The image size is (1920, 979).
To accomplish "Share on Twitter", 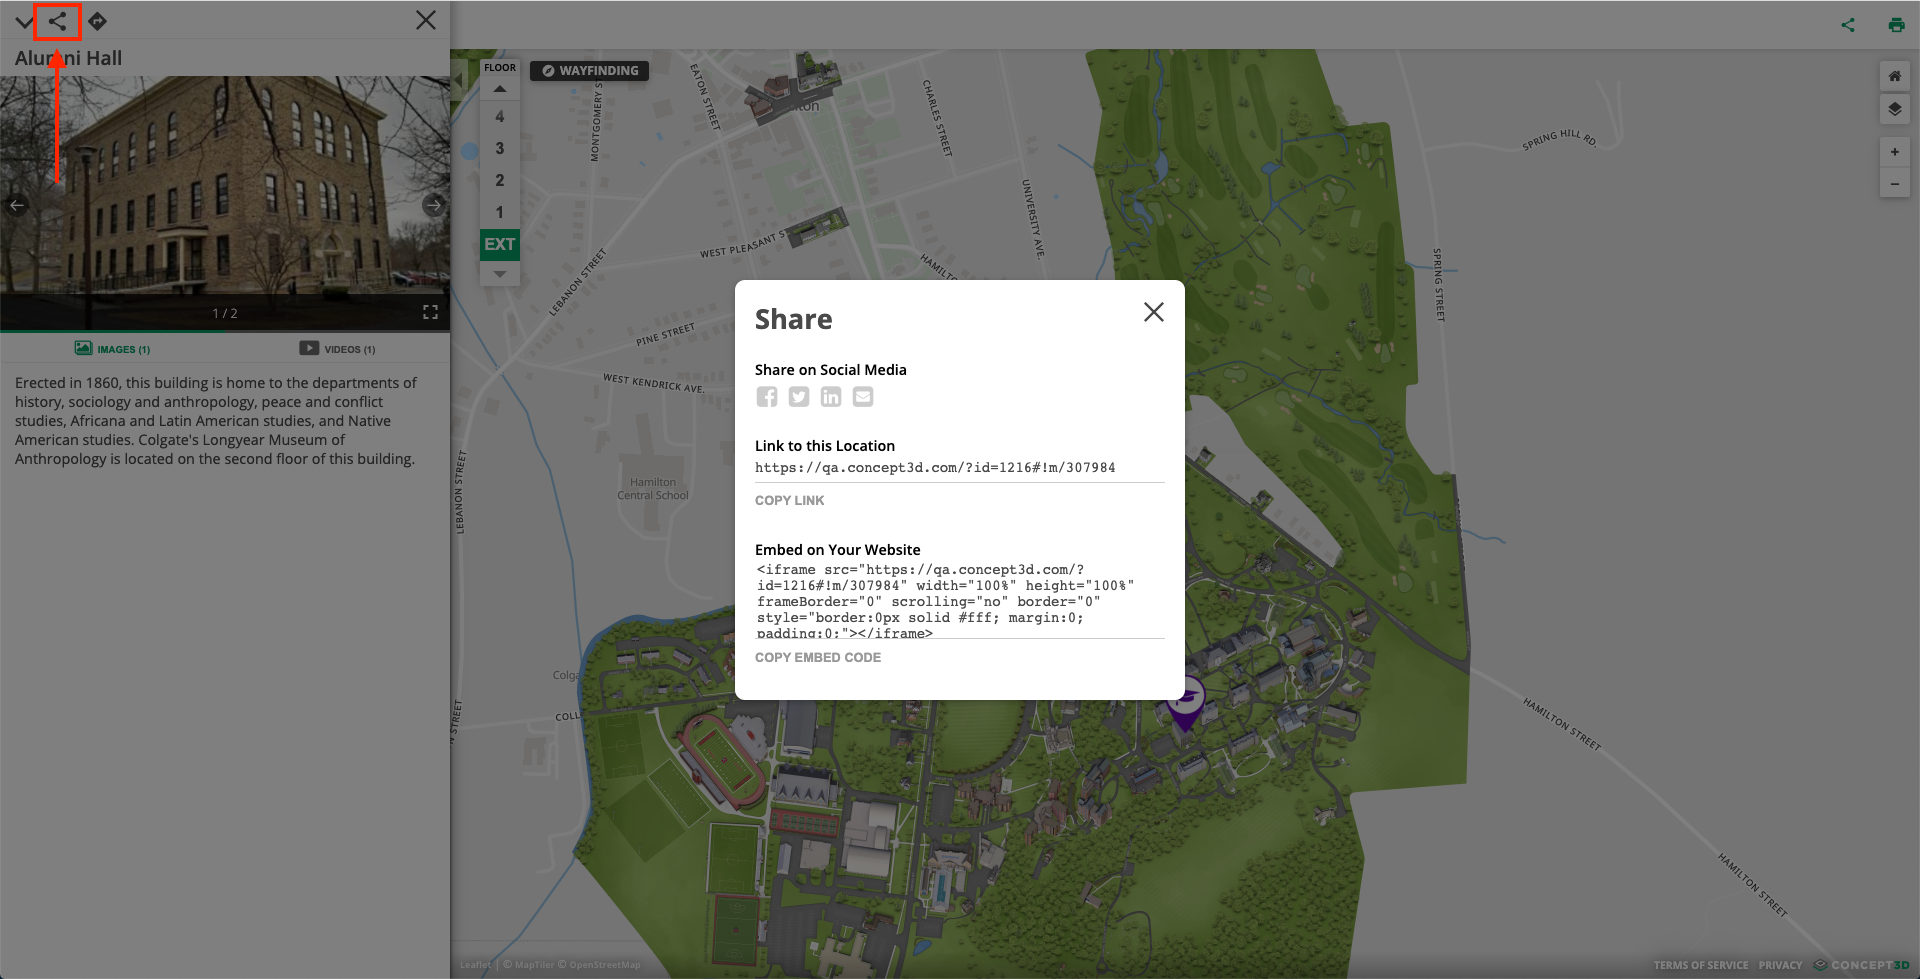I will [x=799, y=397].
